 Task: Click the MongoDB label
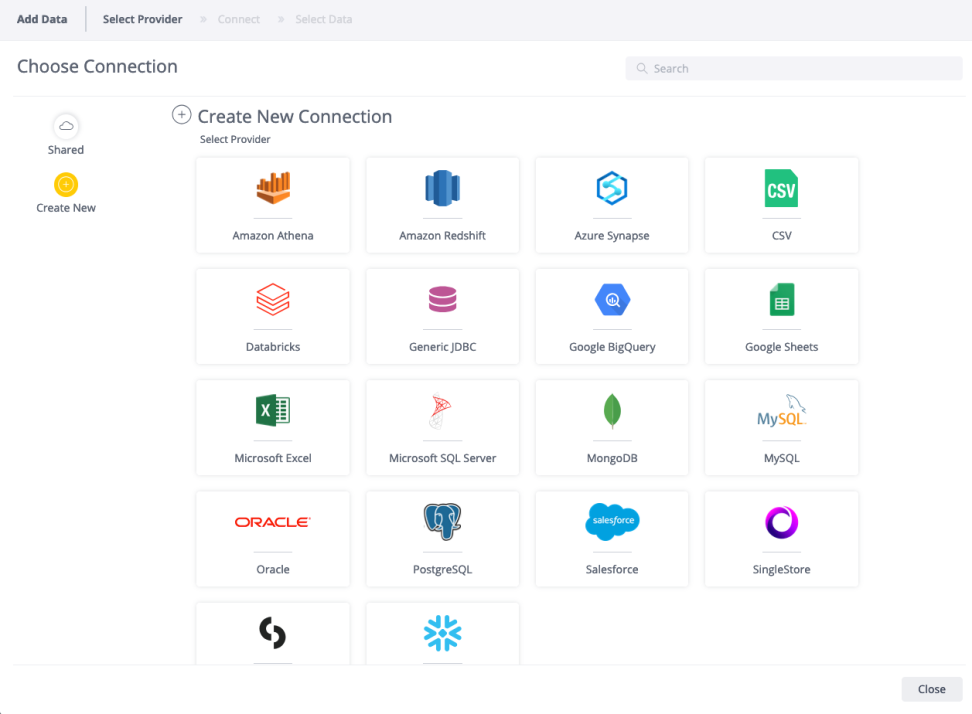[x=612, y=458]
